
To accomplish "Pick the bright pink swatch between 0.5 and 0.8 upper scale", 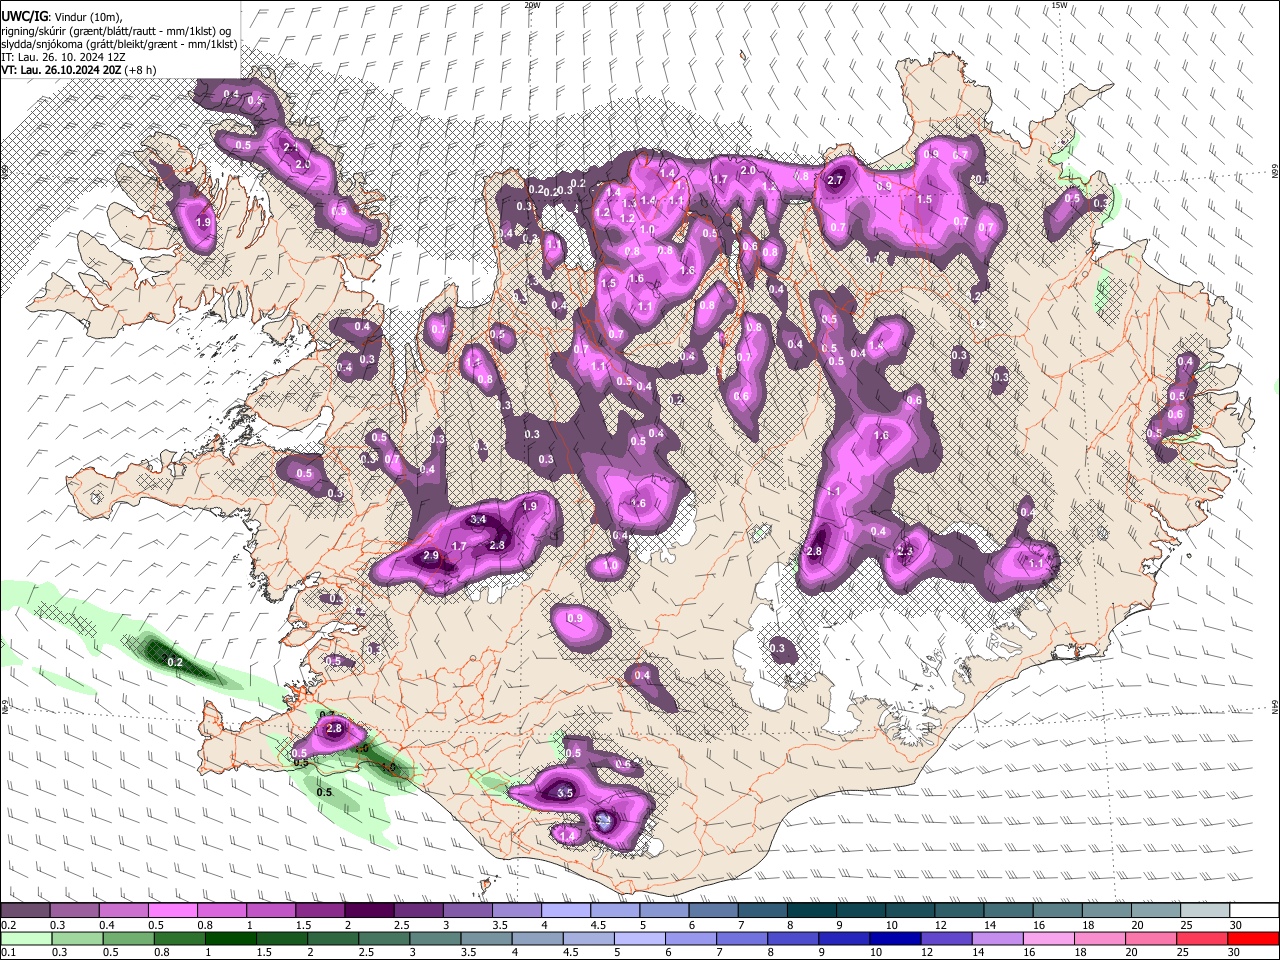I will 173,911.
